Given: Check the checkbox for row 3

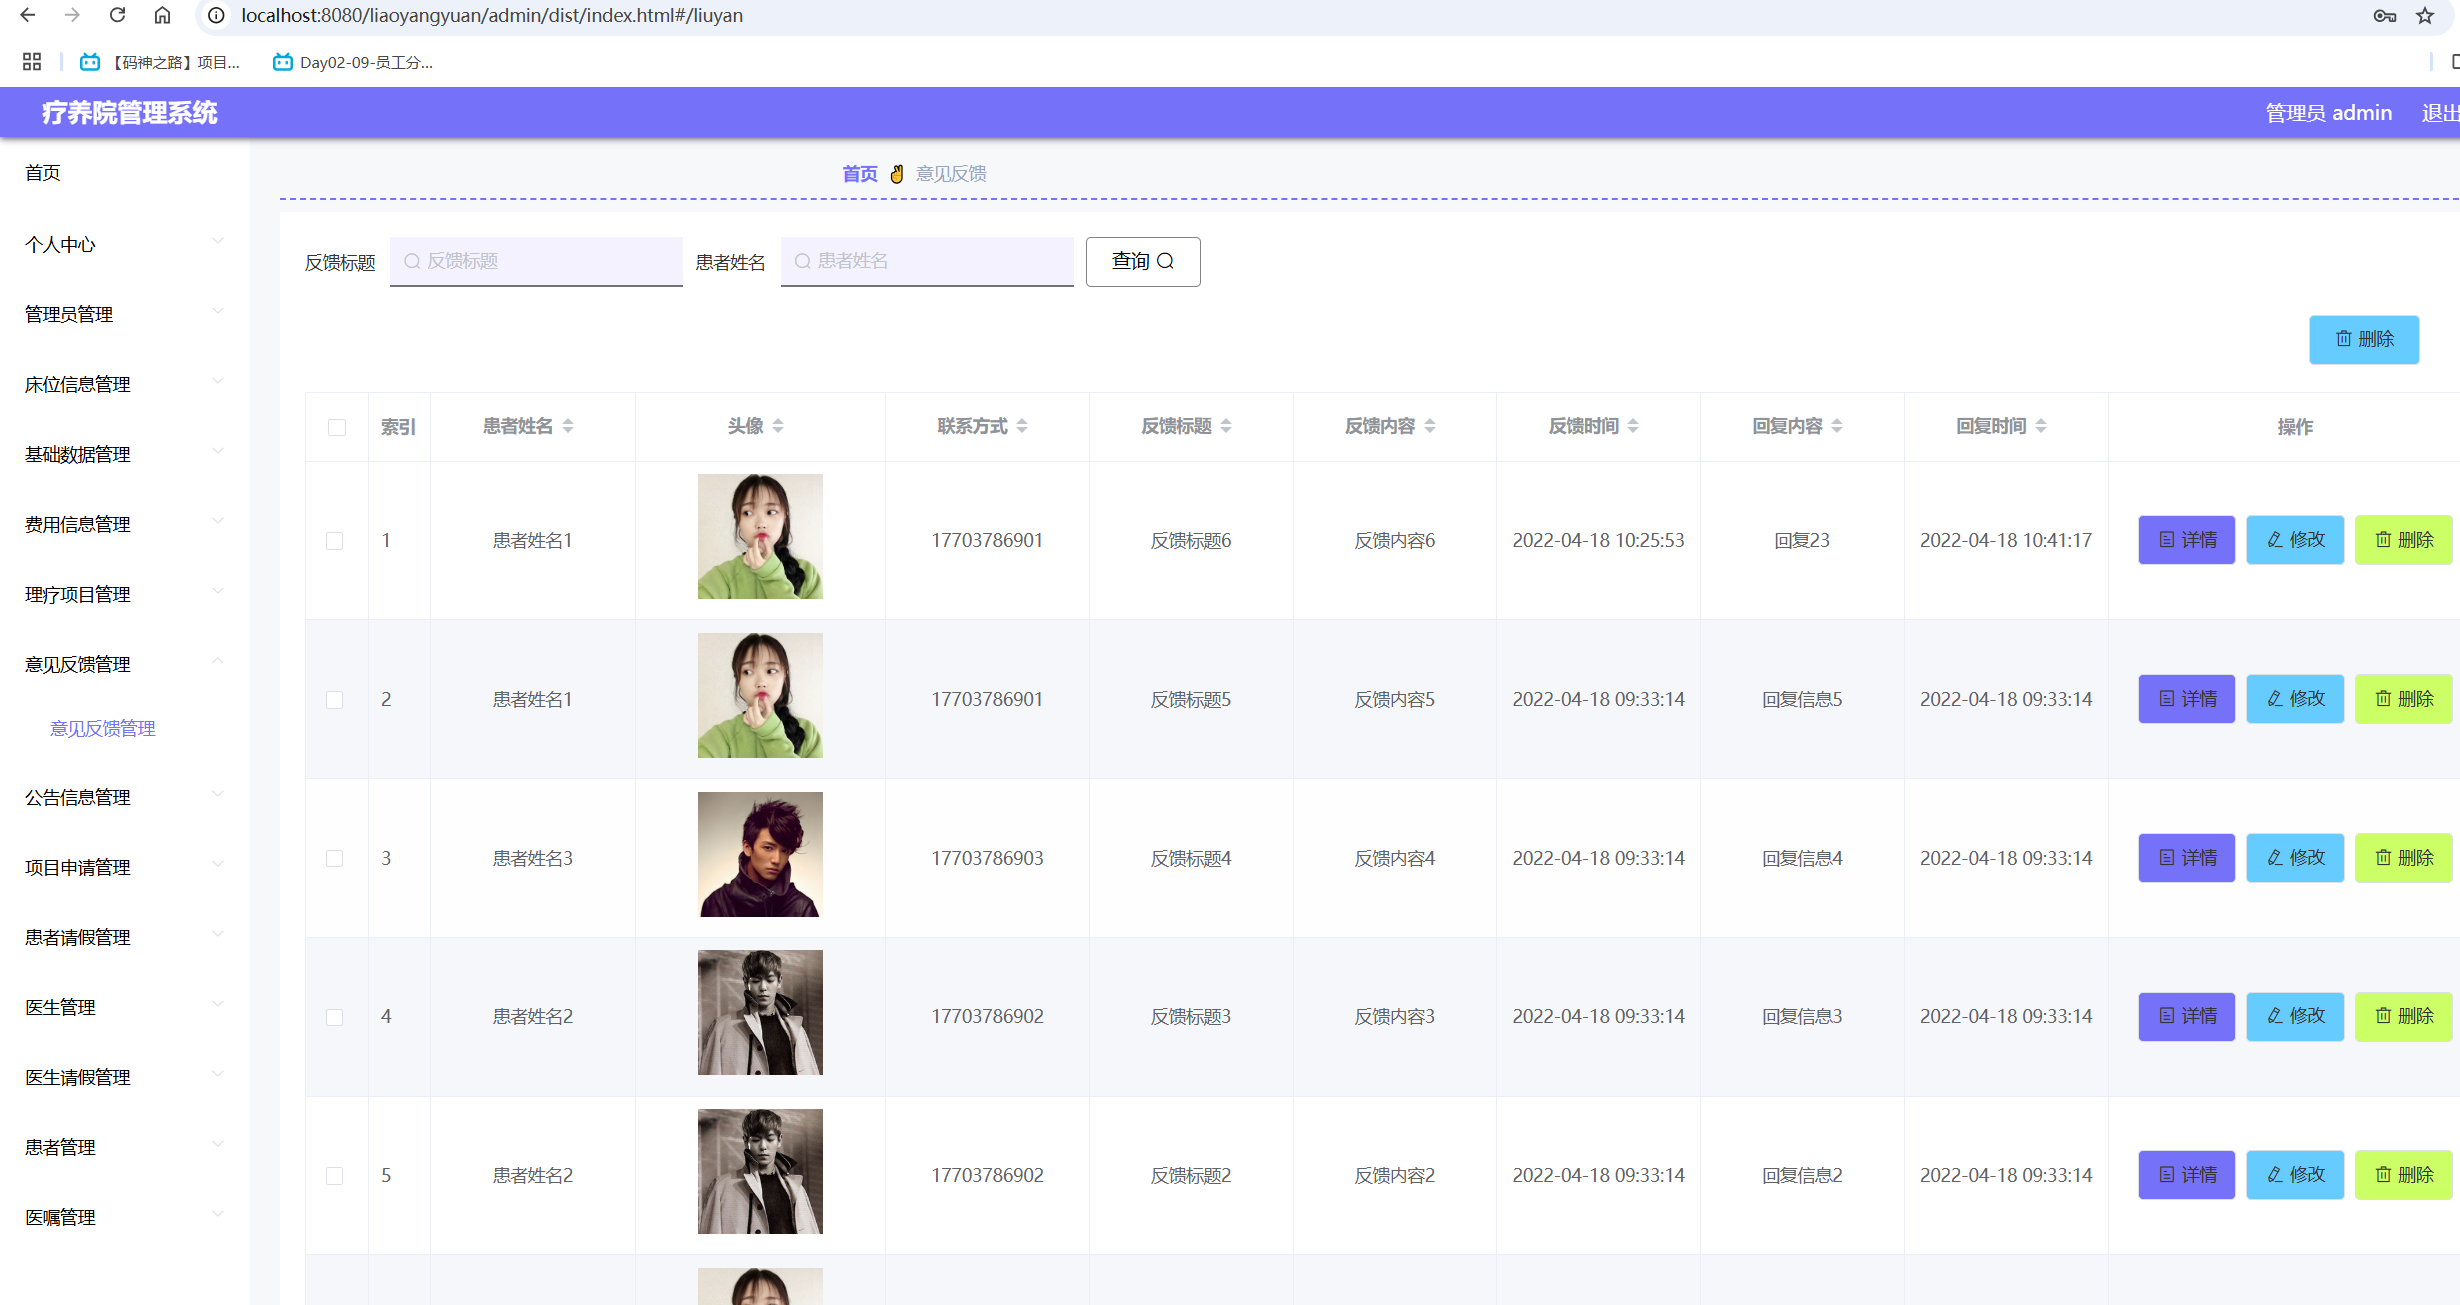Looking at the screenshot, I should 335,858.
